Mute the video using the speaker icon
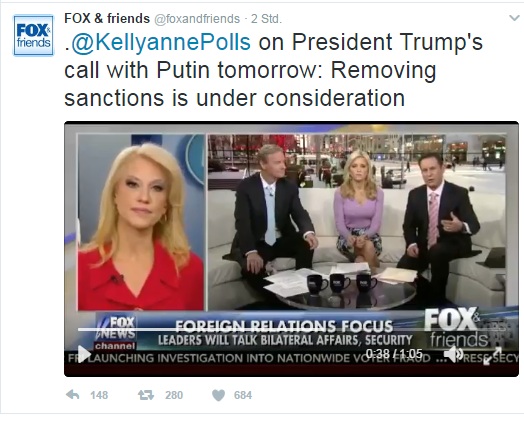 (x=455, y=353)
